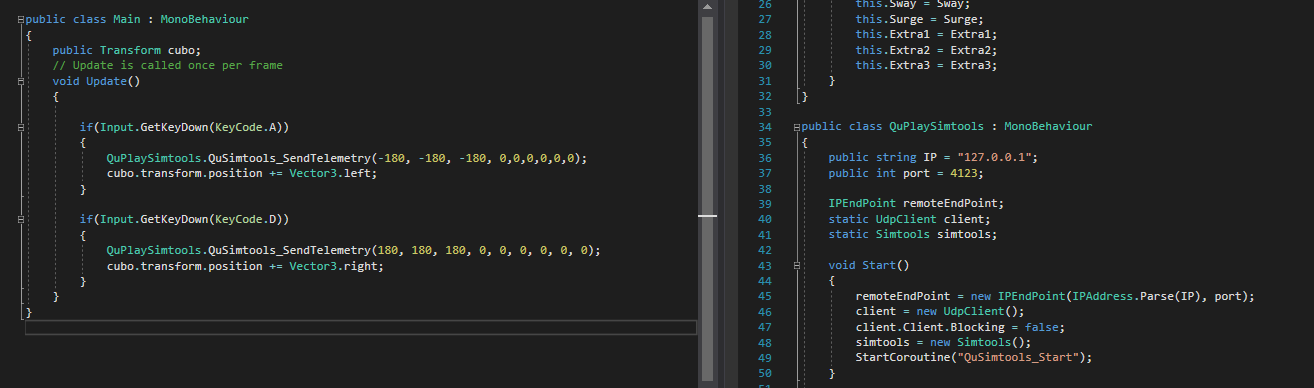The height and width of the screenshot is (388, 1314).
Task: Click SendTelemetry call with positive 180 arguments
Action: click(353, 250)
